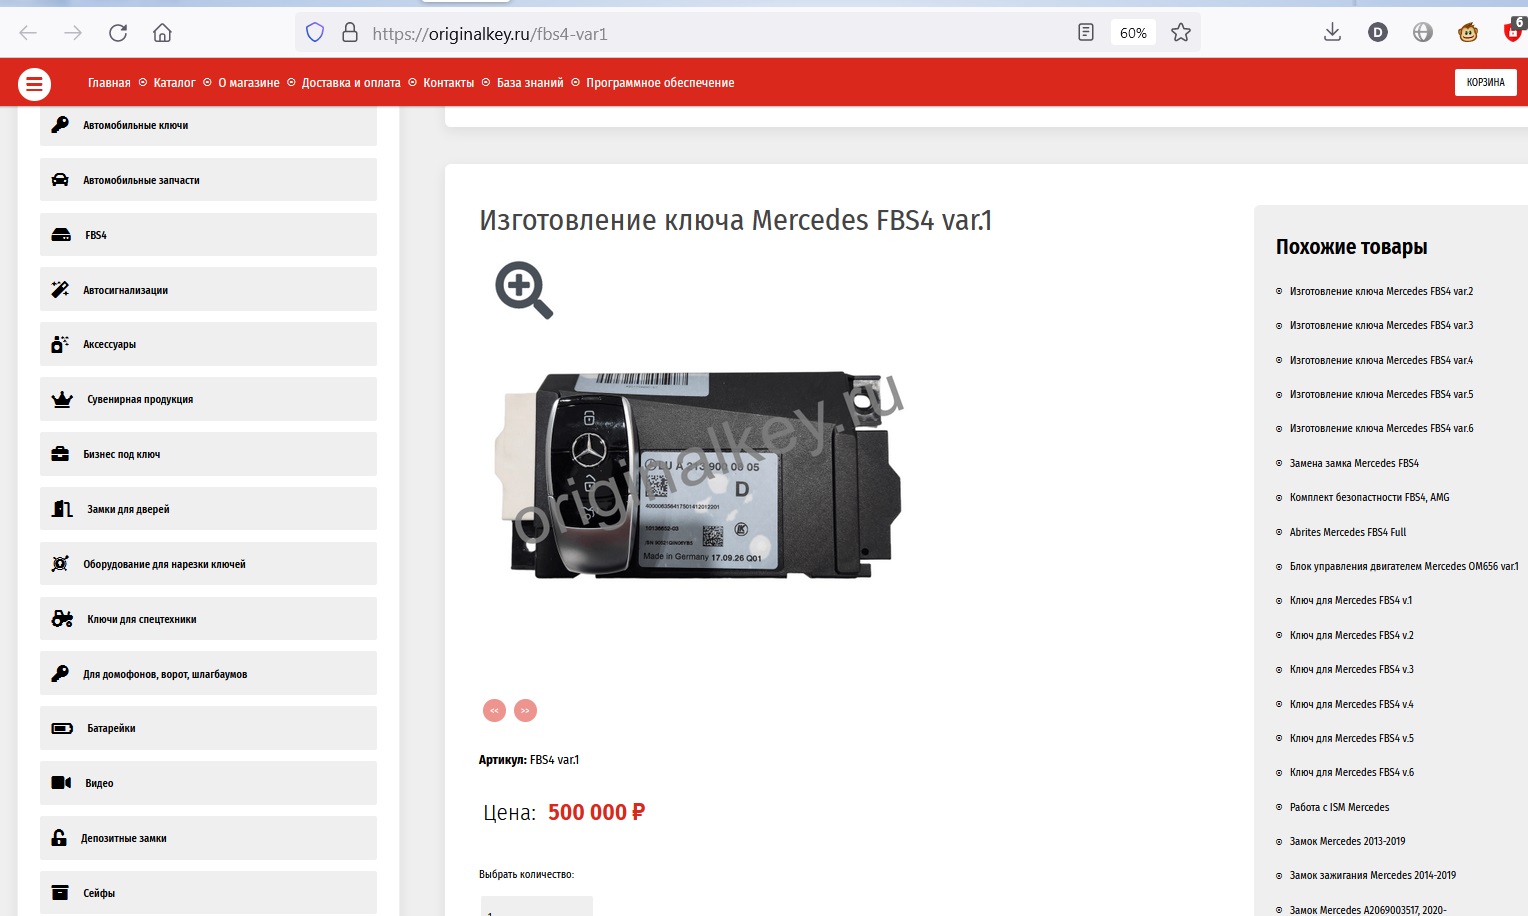Open the Доставка и оплата menu item
The image size is (1528, 916).
351,83
